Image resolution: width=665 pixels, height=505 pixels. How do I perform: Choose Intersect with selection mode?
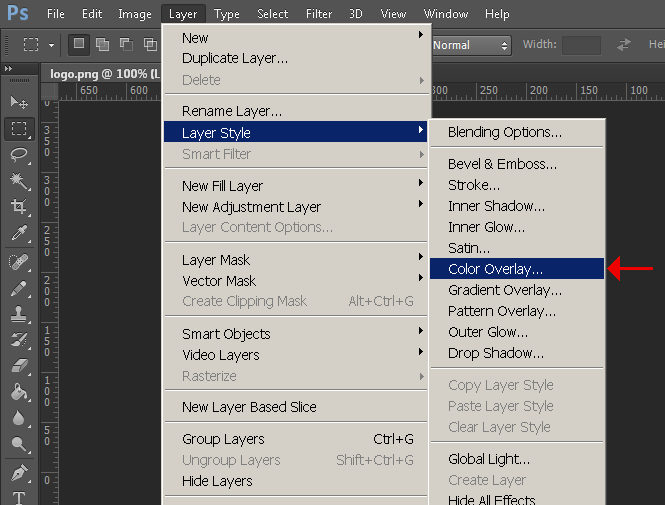tap(150, 44)
